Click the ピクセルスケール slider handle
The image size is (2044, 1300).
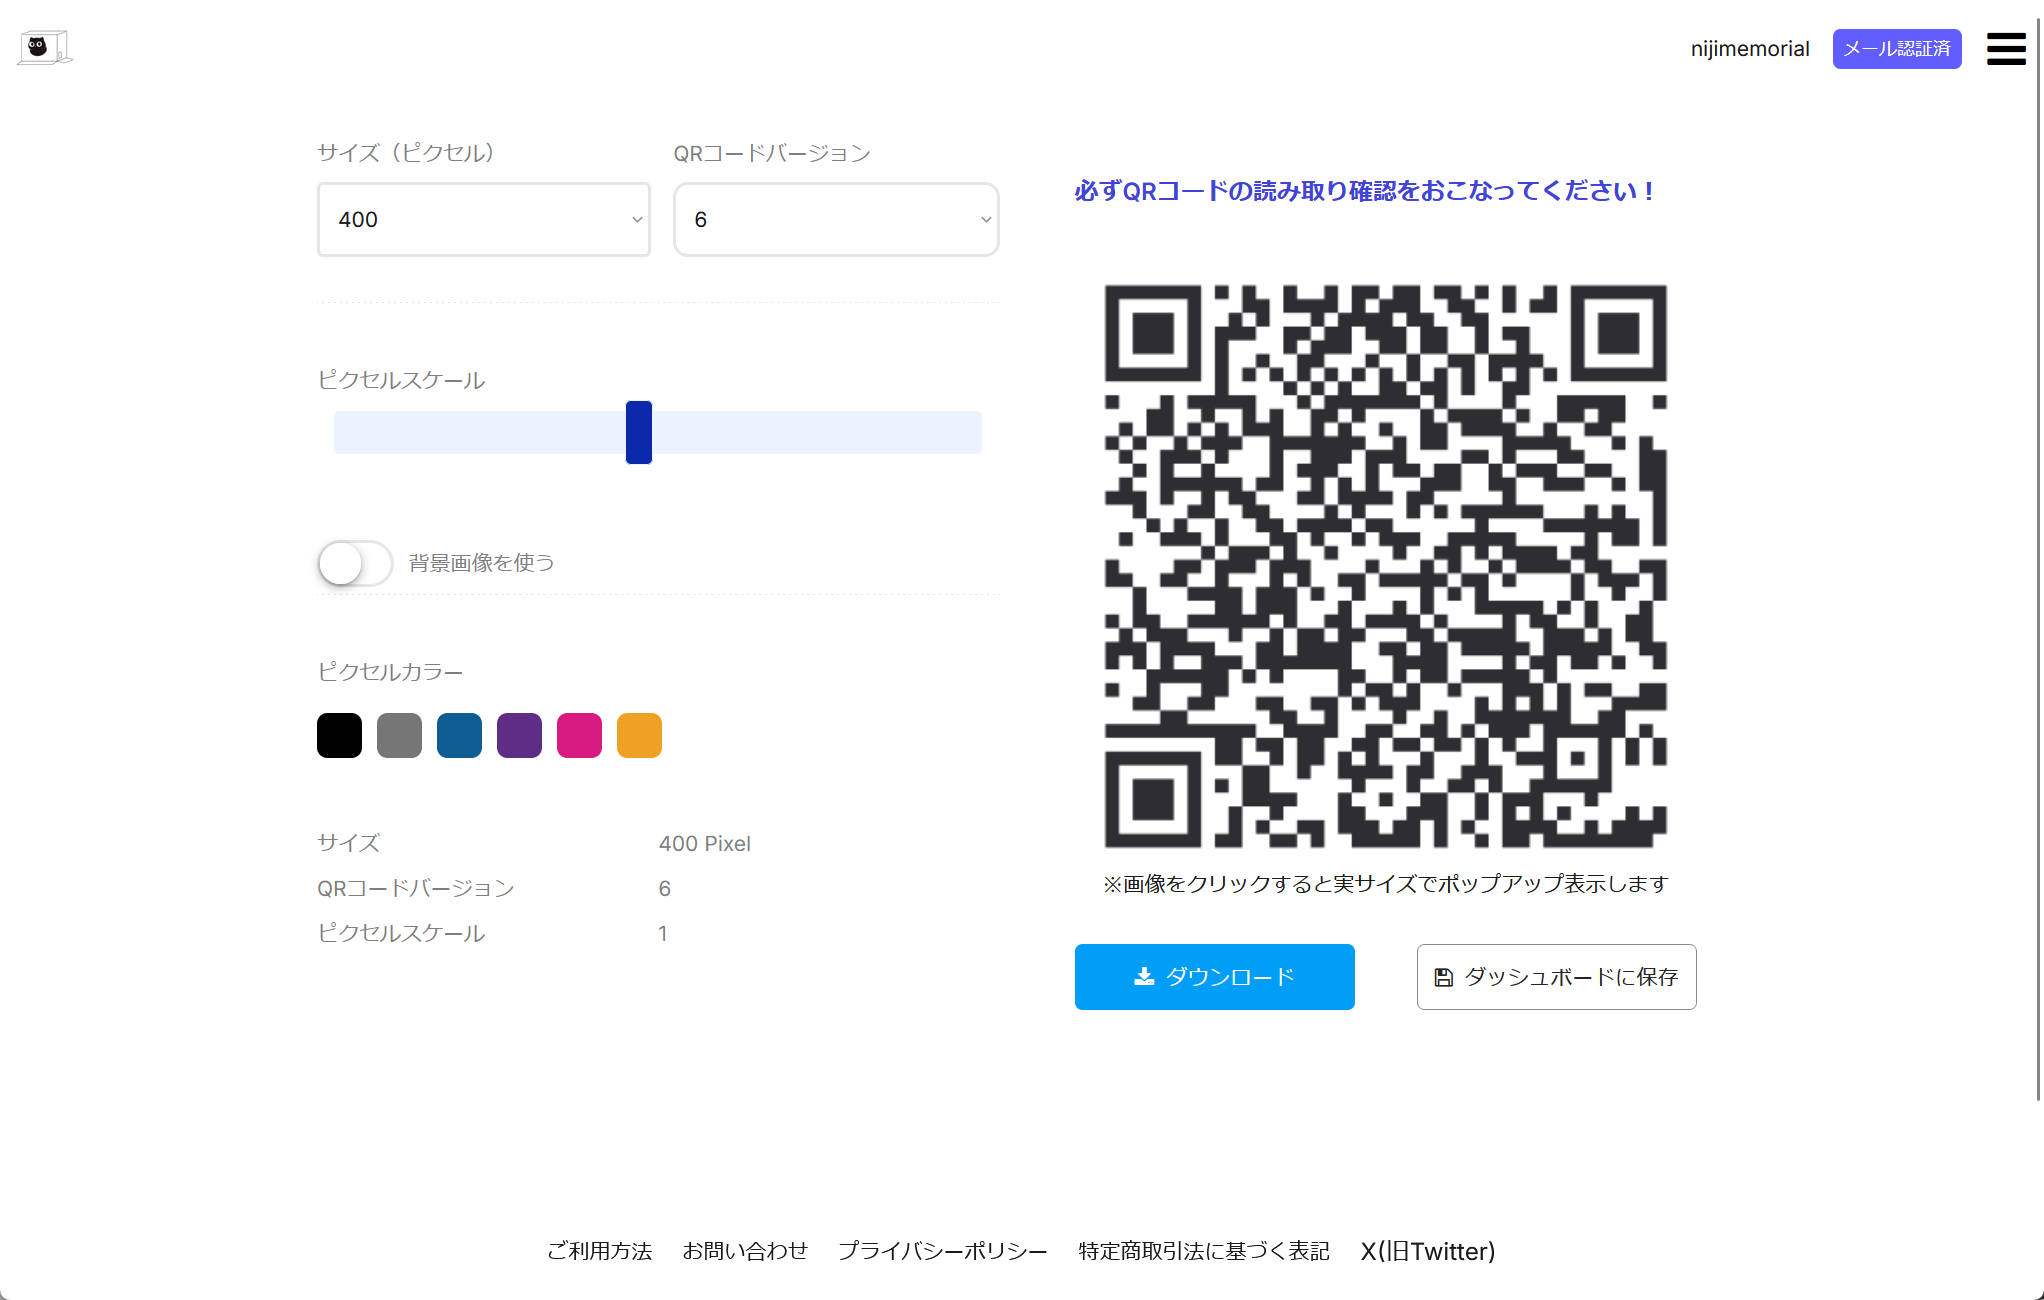click(x=639, y=432)
